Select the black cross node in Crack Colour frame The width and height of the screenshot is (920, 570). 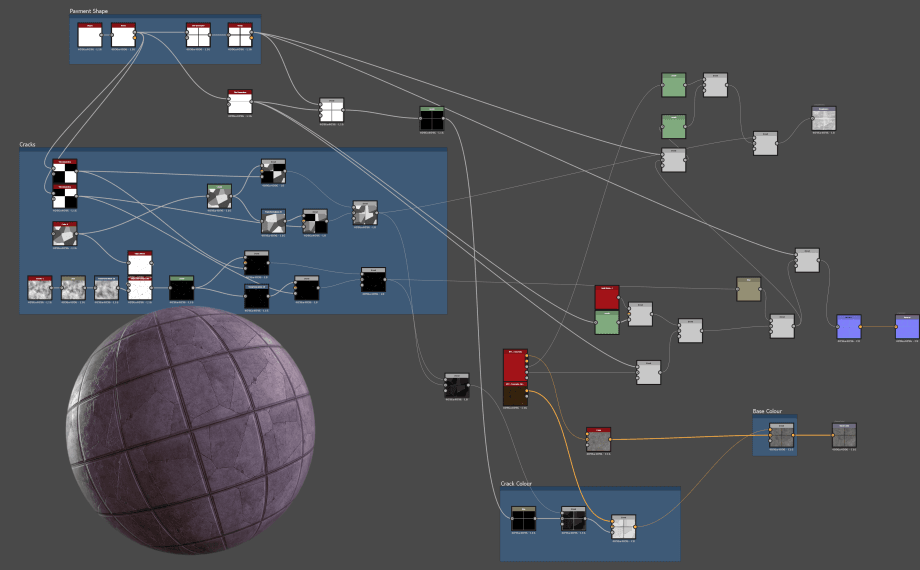pos(523,518)
